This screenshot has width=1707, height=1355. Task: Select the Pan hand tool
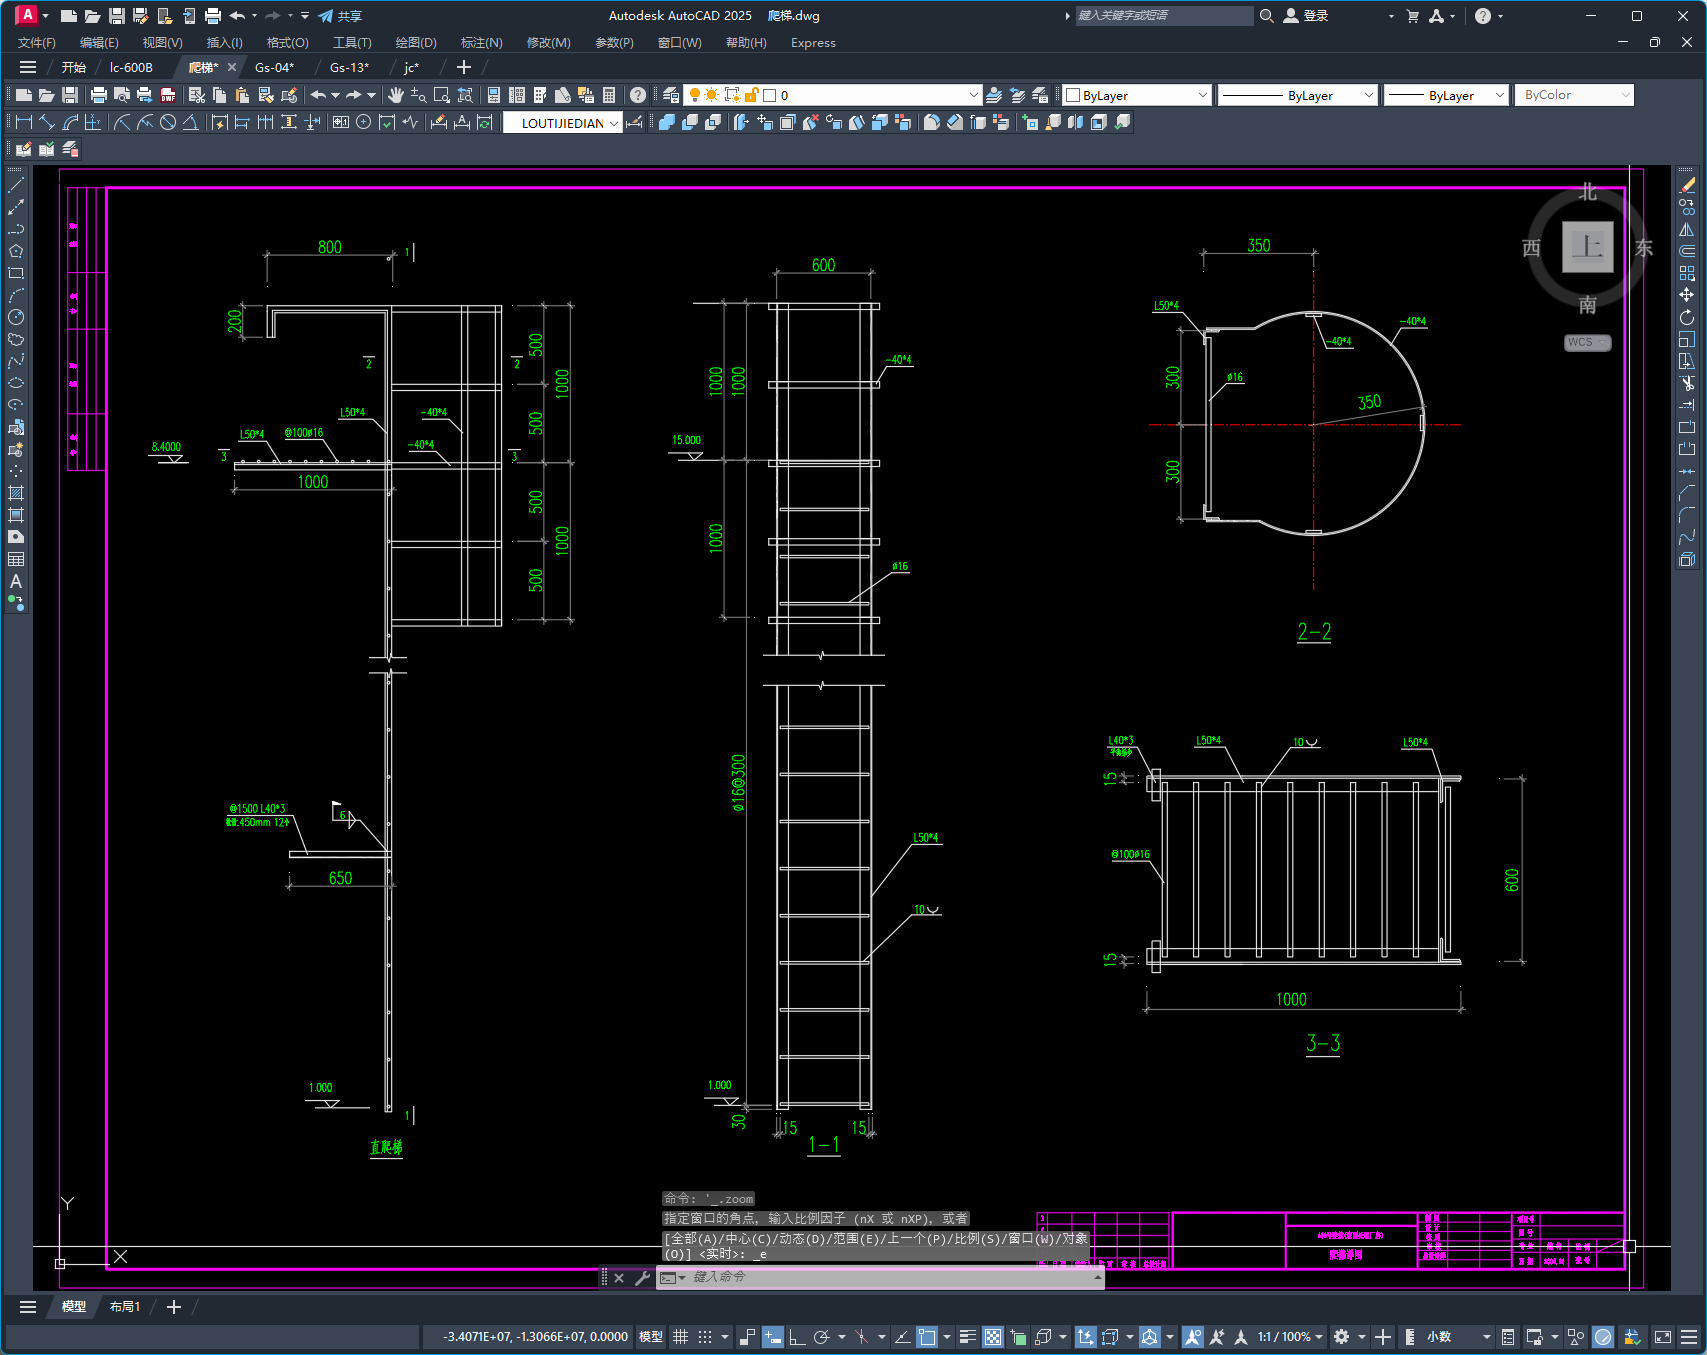pyautogui.click(x=396, y=95)
